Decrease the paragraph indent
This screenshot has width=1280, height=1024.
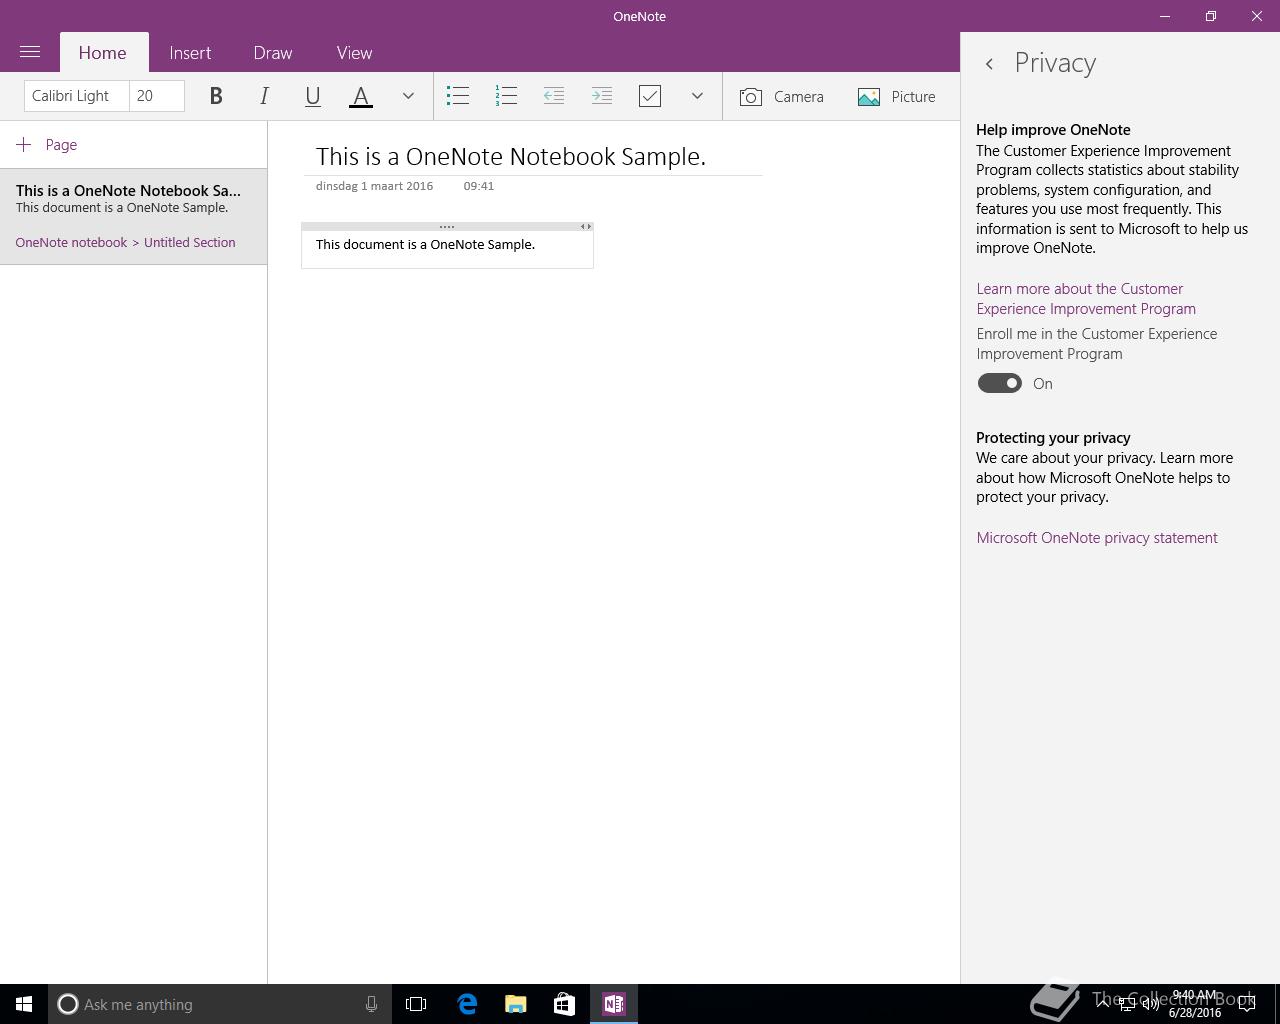554,96
